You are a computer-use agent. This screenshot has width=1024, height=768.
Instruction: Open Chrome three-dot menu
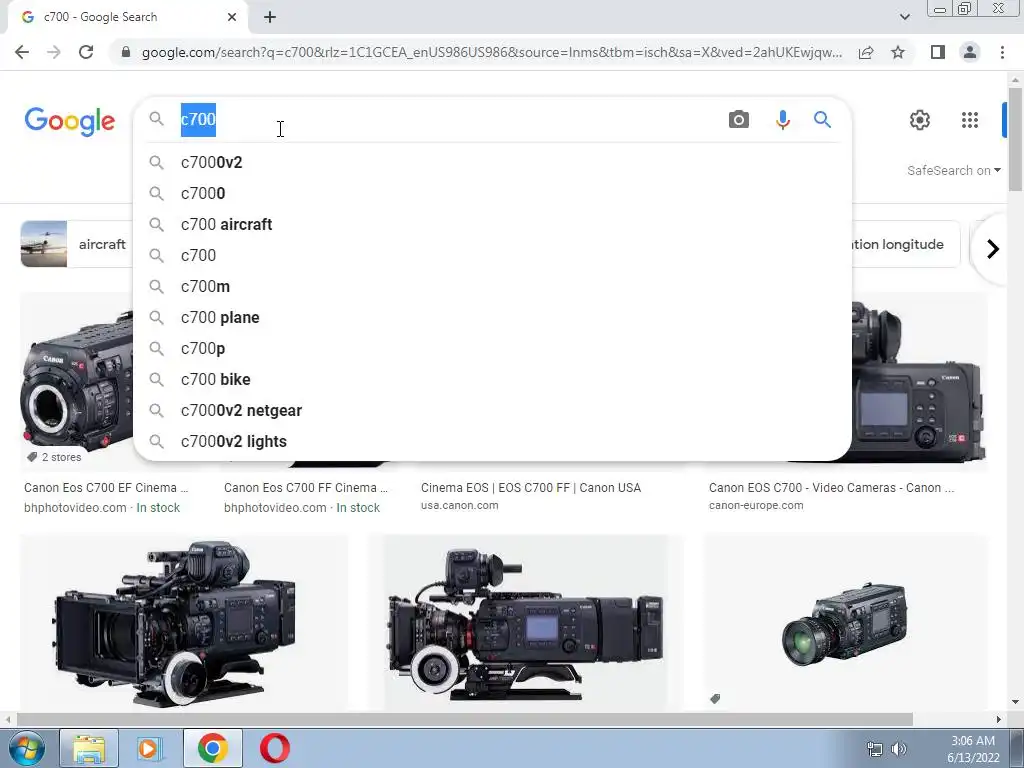[x=1002, y=52]
